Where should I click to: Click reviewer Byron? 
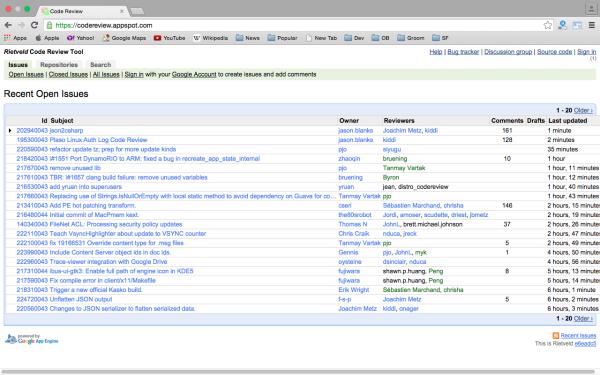[391, 177]
